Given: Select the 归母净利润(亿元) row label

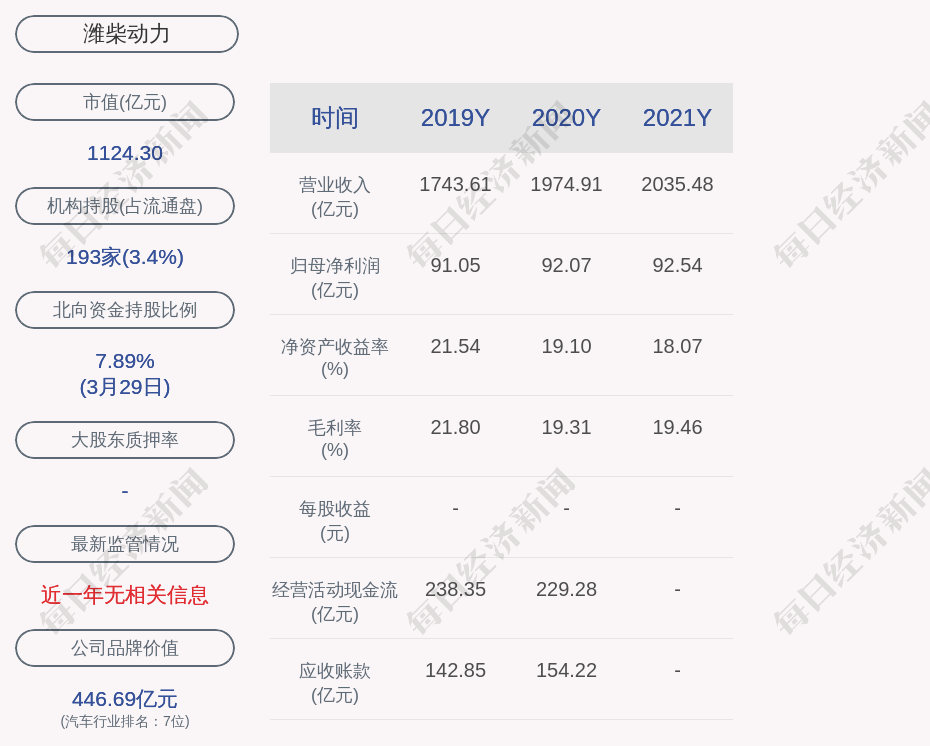Looking at the screenshot, I should (x=335, y=278).
